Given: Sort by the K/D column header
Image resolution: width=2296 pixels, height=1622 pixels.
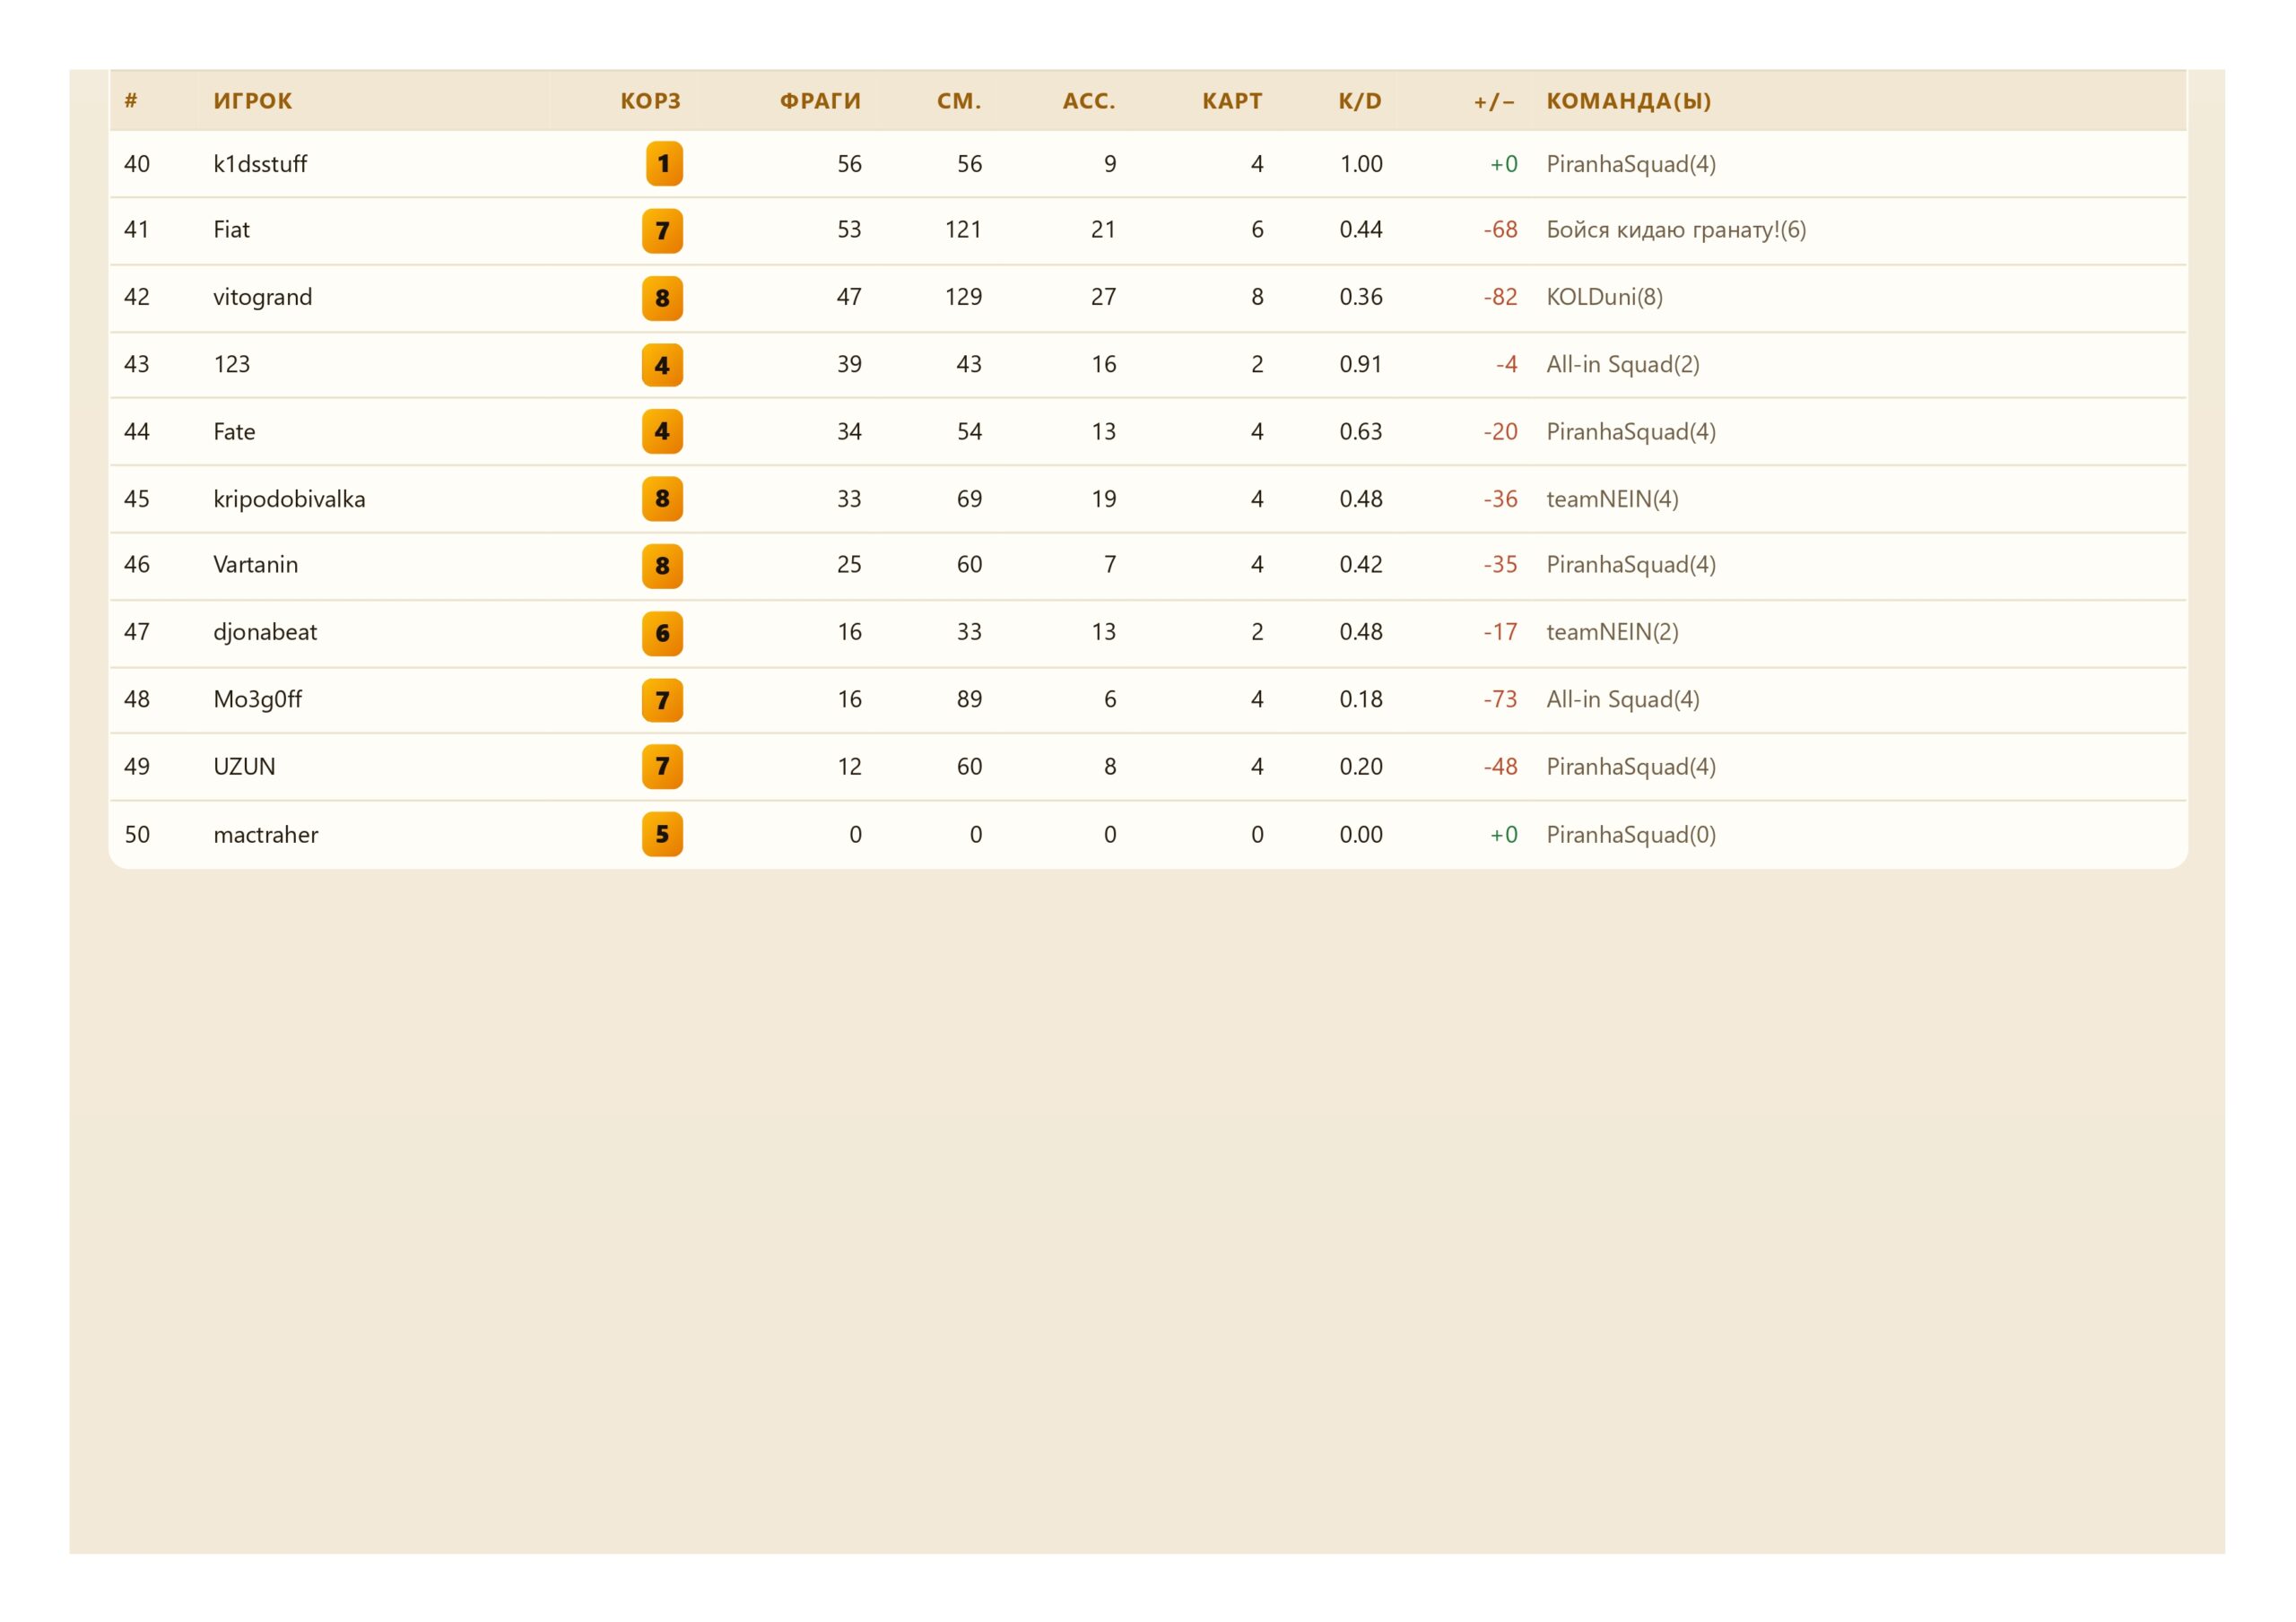Looking at the screenshot, I should point(1360,101).
